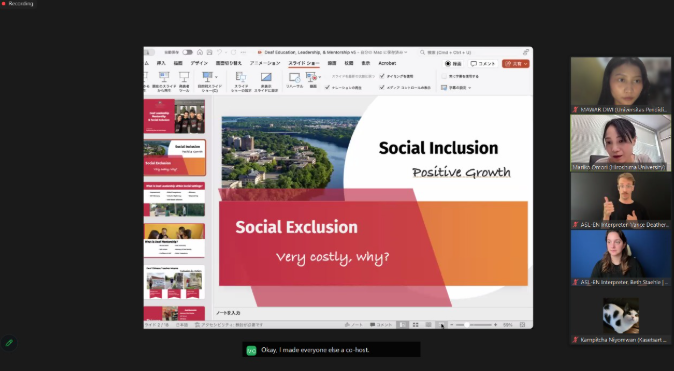Click the Zoom annotation pen icon
The width and height of the screenshot is (674, 371).
pos(9,343)
